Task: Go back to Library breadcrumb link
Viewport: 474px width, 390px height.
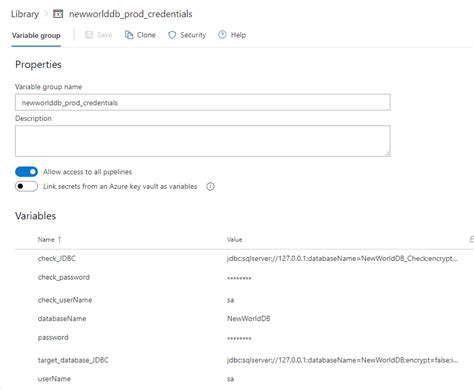Action: (25, 14)
